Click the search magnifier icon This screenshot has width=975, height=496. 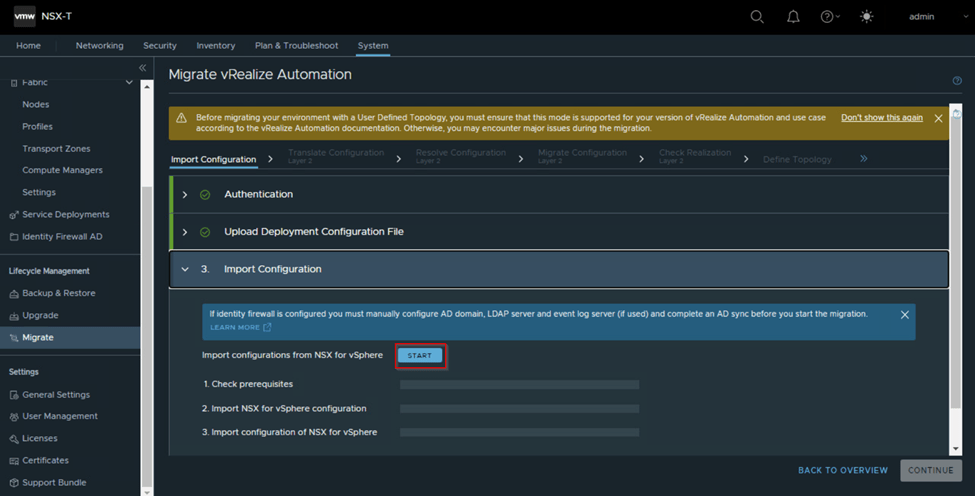click(757, 17)
